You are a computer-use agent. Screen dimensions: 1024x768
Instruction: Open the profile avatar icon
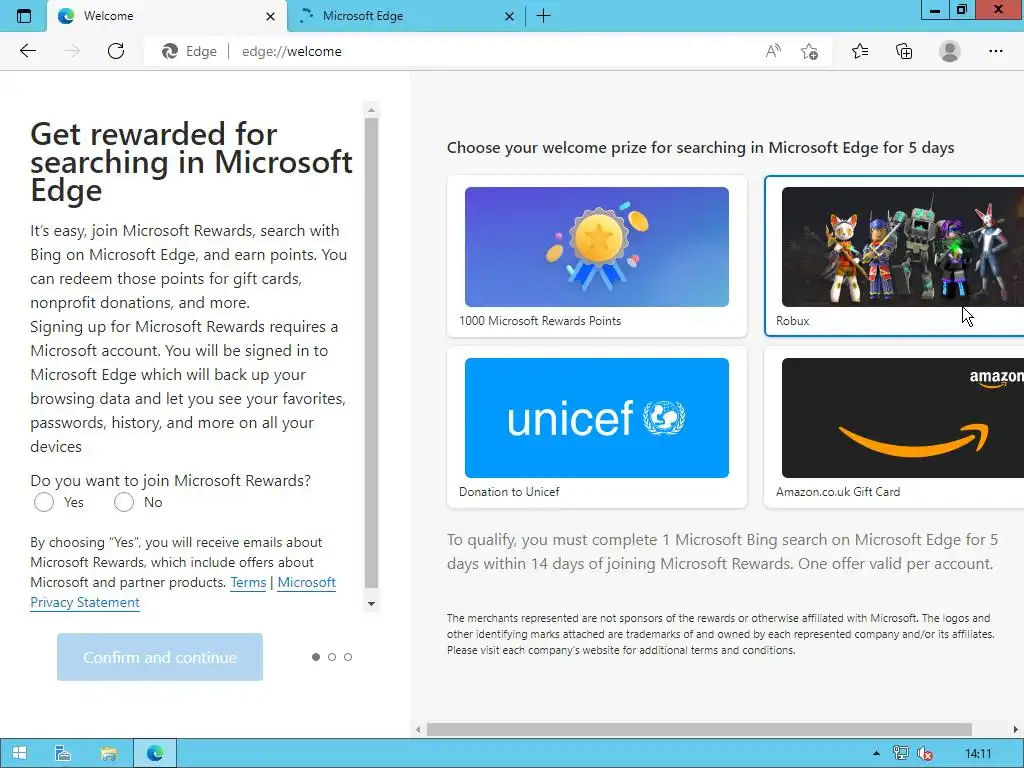coord(950,51)
